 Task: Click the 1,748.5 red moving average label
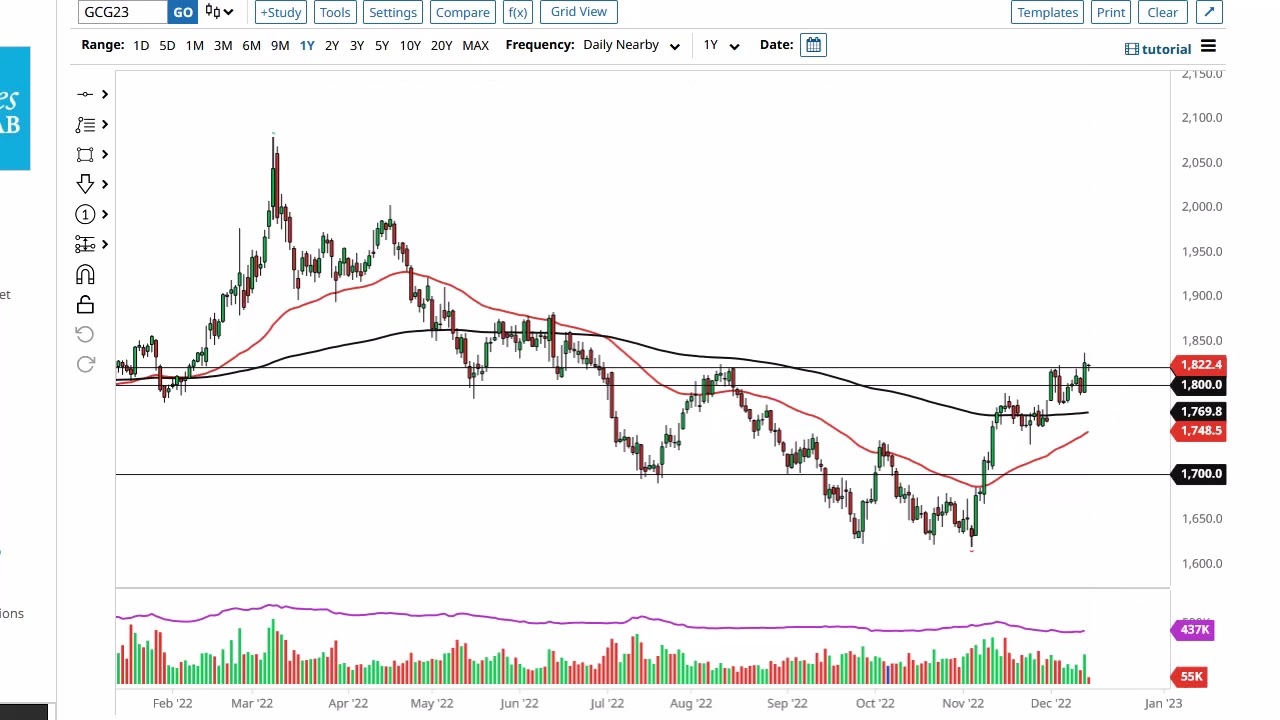[x=1198, y=431]
